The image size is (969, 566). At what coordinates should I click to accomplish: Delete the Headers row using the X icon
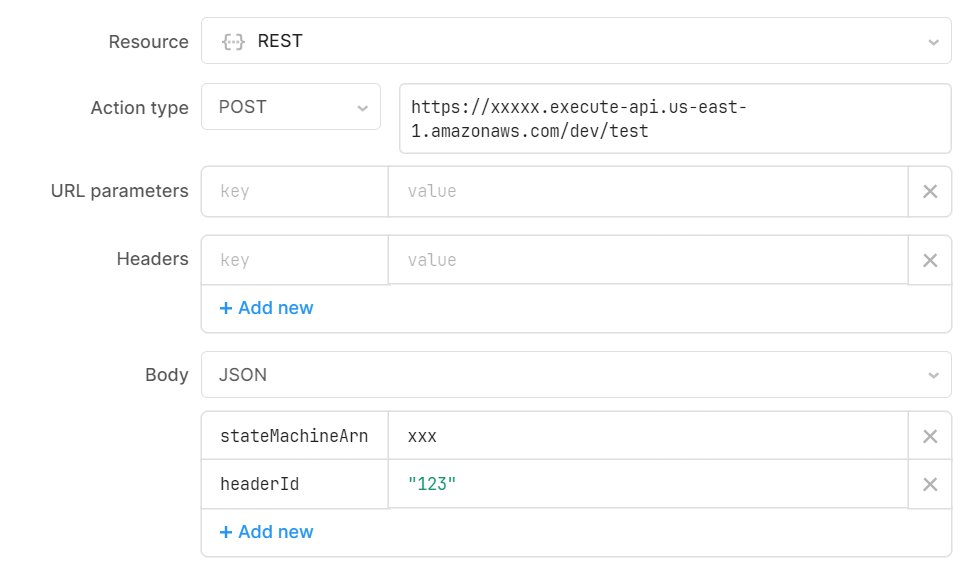click(930, 260)
